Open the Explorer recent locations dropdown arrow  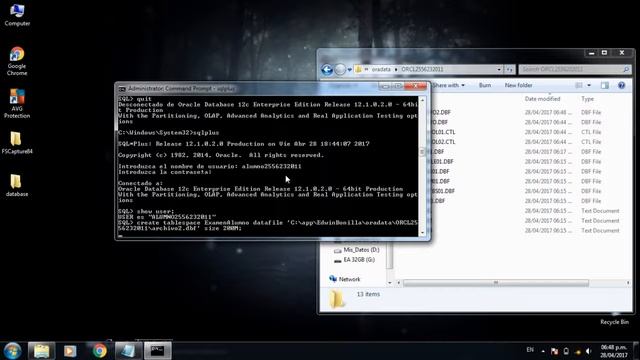[350, 70]
